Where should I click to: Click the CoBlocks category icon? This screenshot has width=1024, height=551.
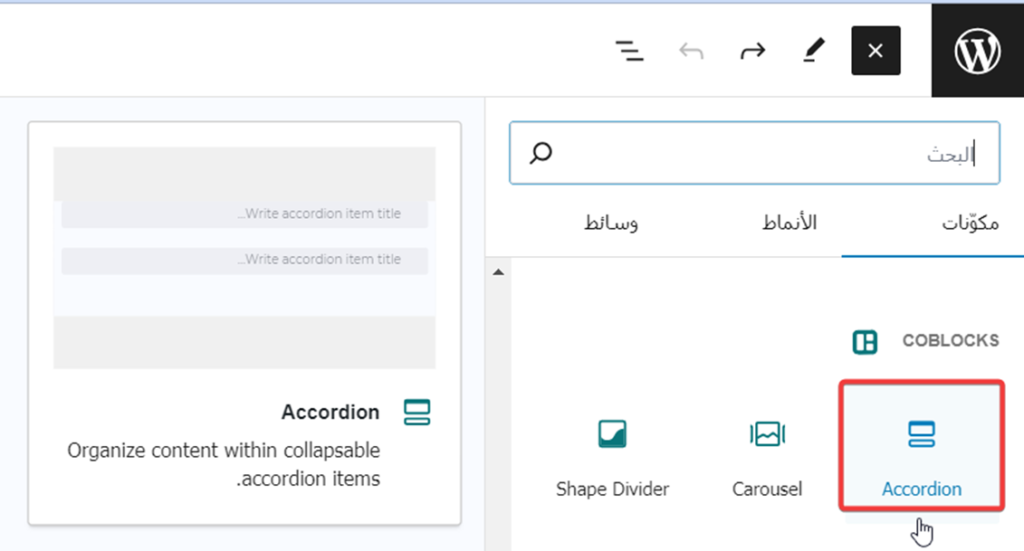(864, 342)
